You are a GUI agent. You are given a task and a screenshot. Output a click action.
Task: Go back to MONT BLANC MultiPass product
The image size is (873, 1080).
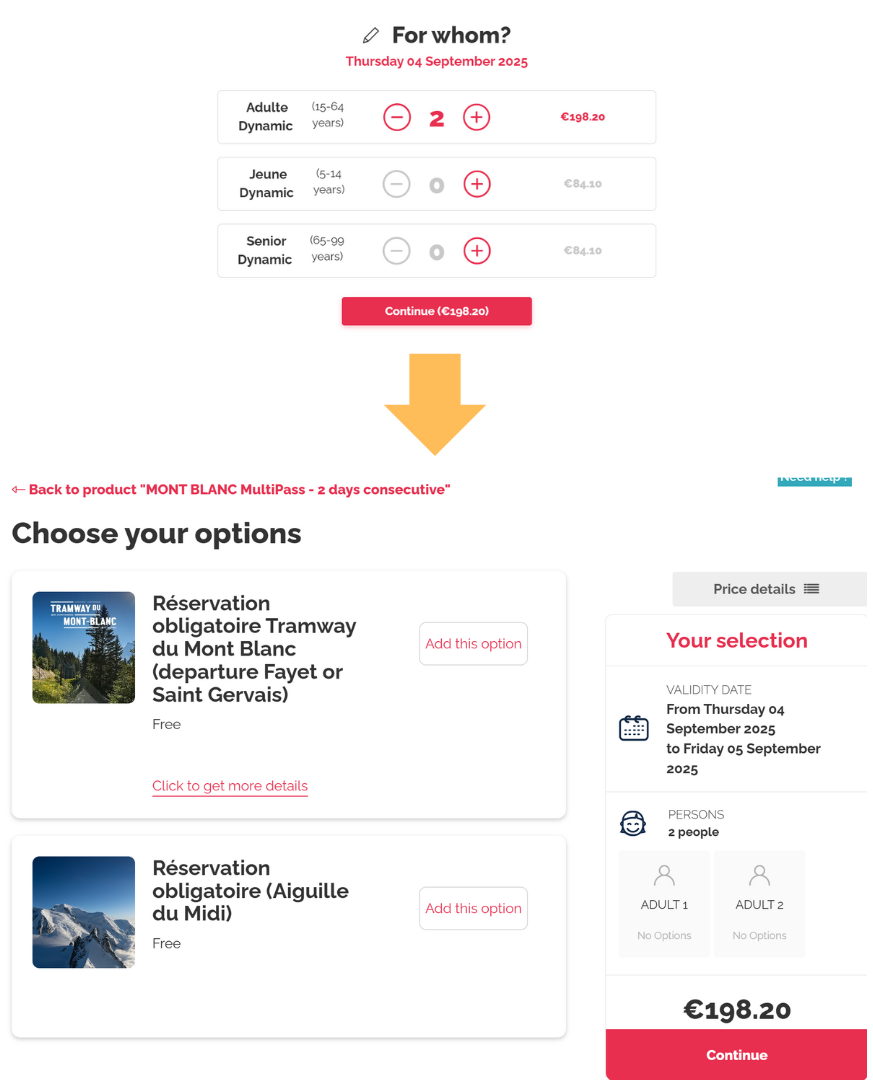231,490
